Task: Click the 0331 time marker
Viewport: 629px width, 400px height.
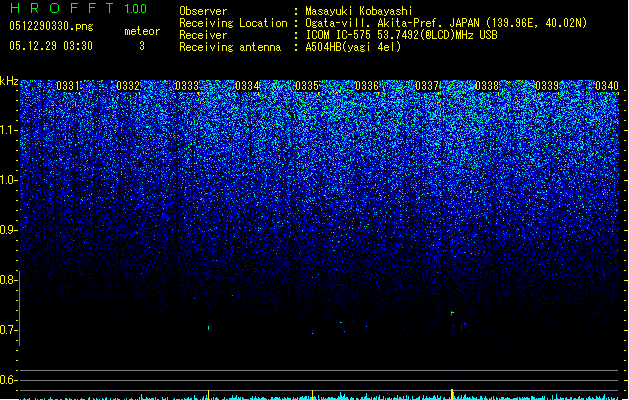Action: [68, 86]
